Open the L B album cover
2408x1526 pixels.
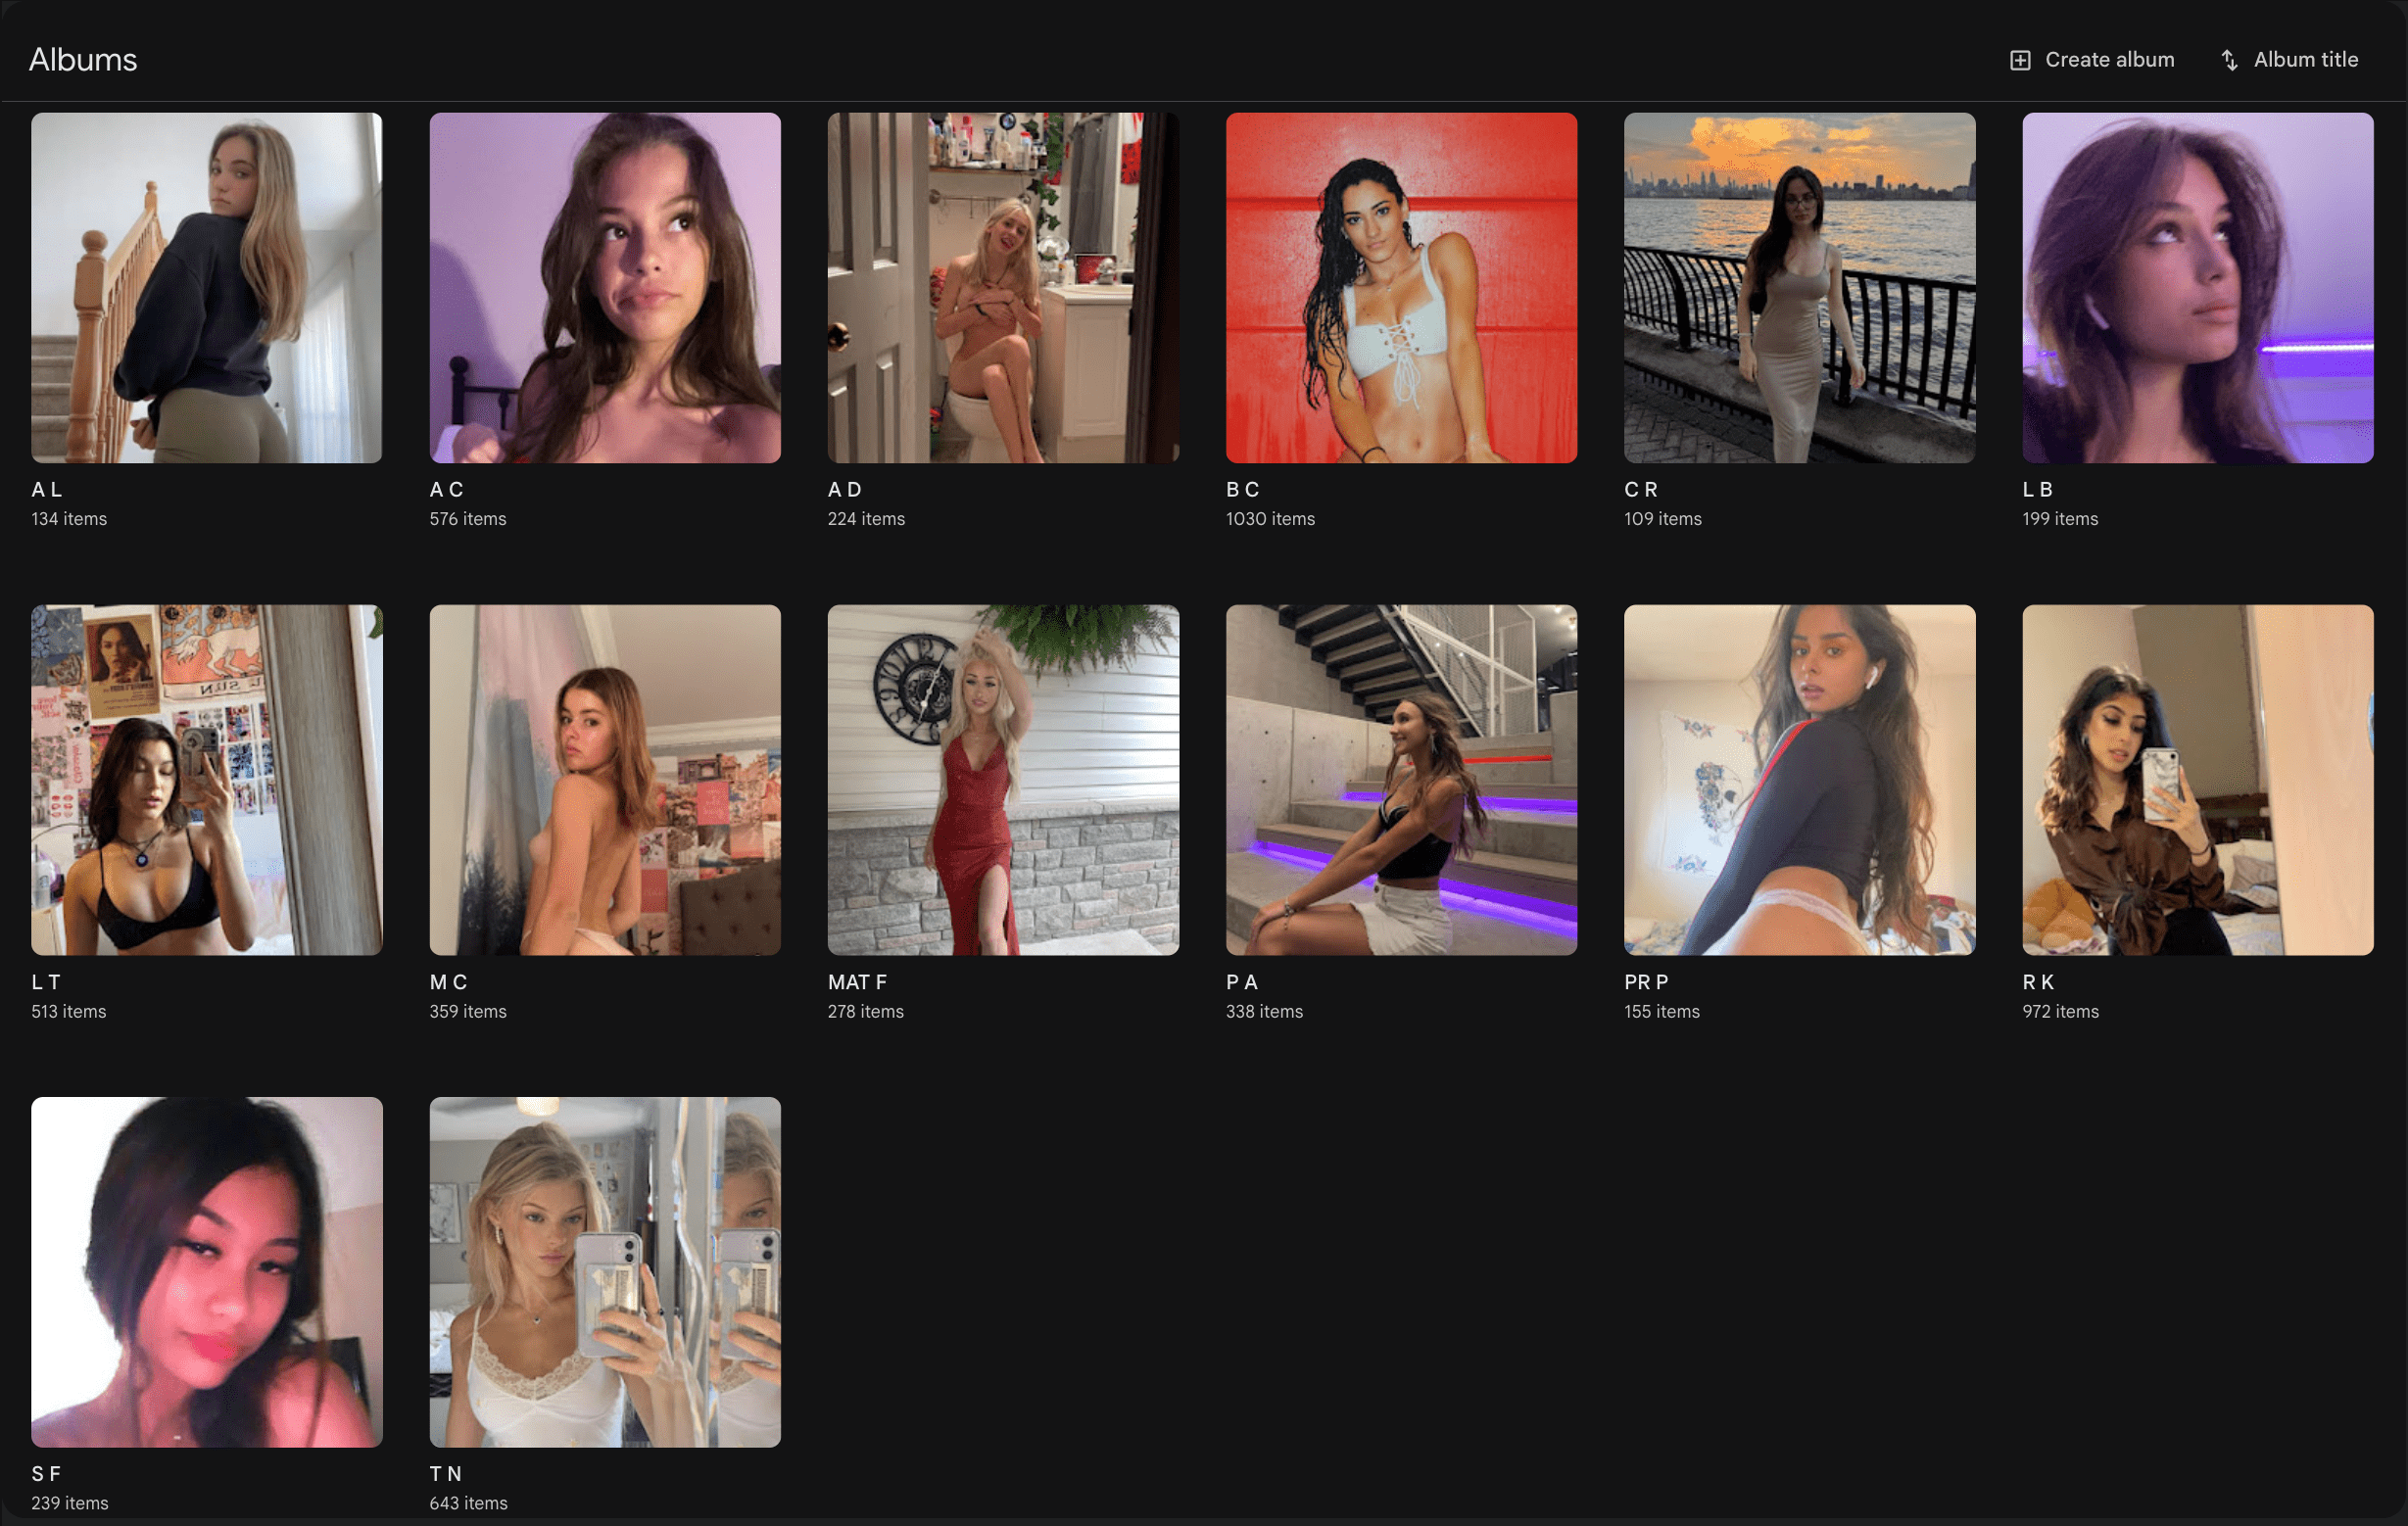(x=2197, y=288)
